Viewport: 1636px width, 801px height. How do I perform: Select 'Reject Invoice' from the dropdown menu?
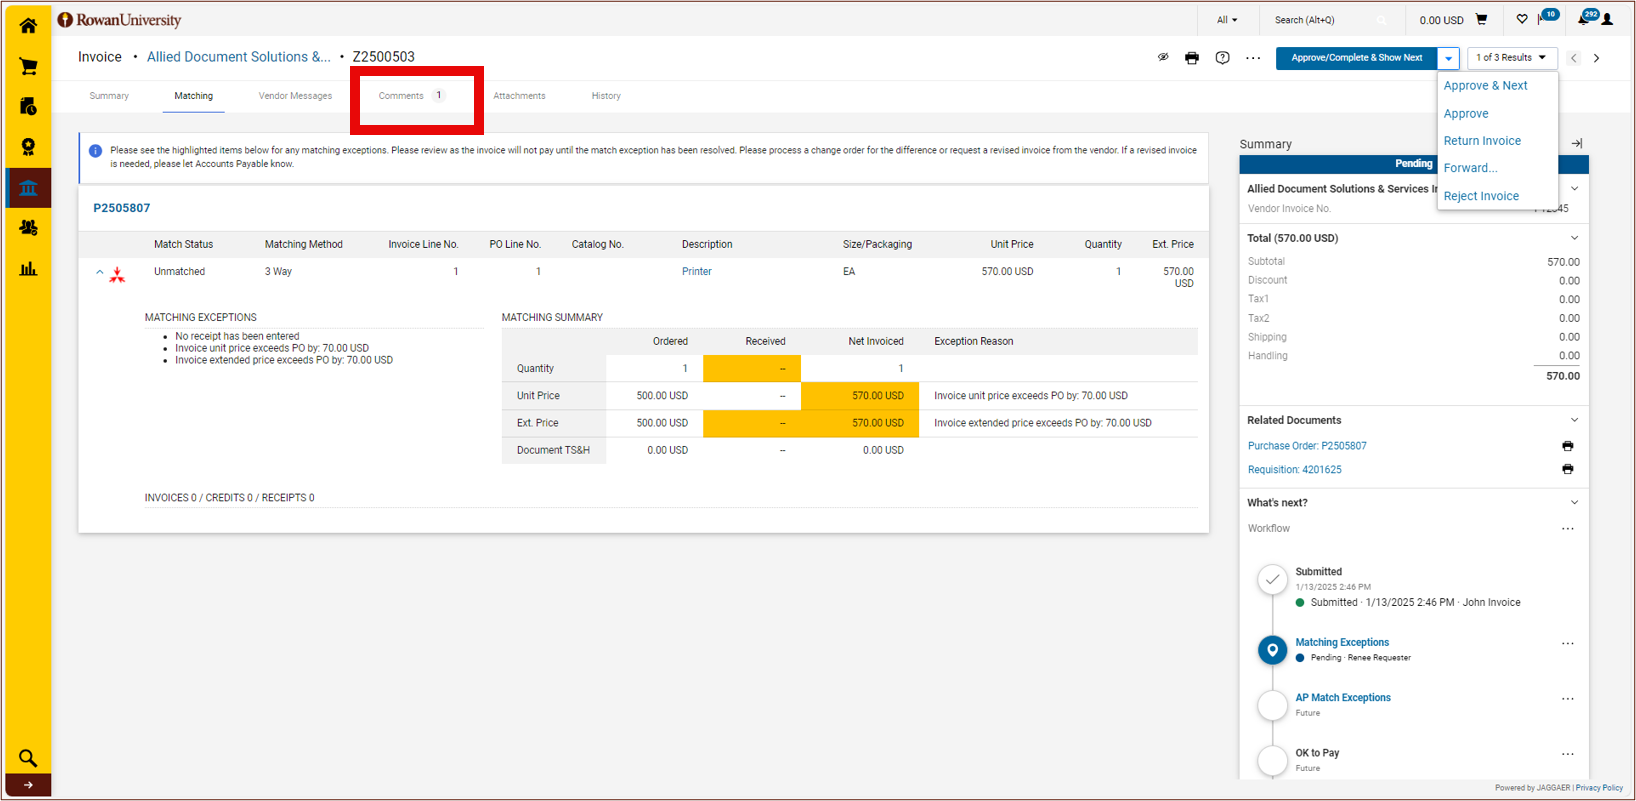[x=1481, y=196]
